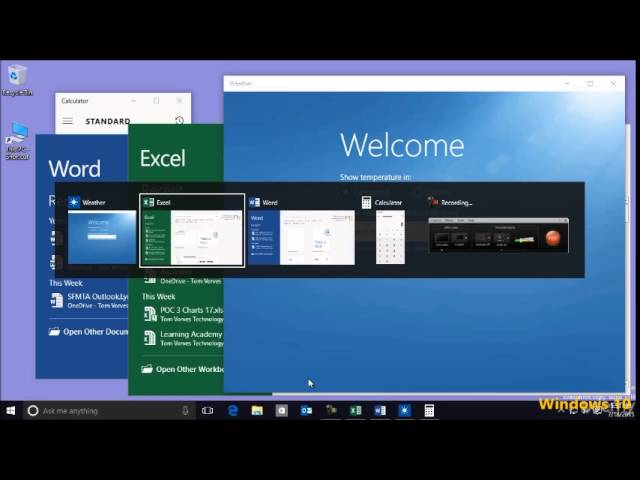Click the Weather sun icon in the switcher label
Screen dimensions: 640x480
click(x=74, y=202)
